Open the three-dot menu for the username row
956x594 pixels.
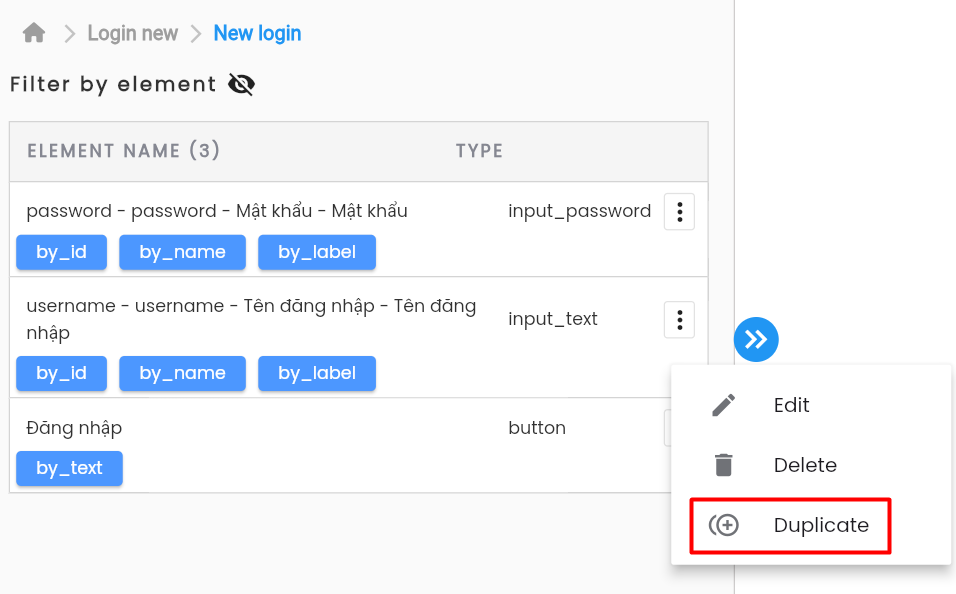click(679, 320)
